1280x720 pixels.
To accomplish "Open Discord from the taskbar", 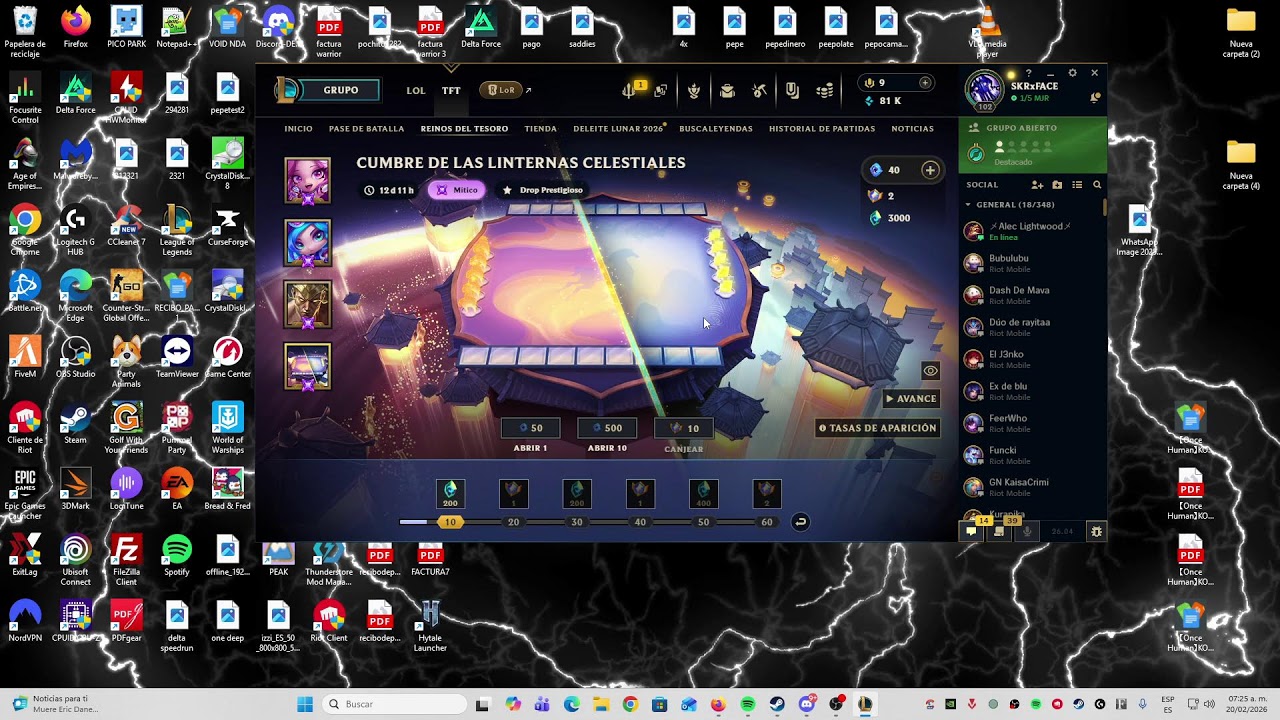I will pyautogui.click(x=808, y=704).
